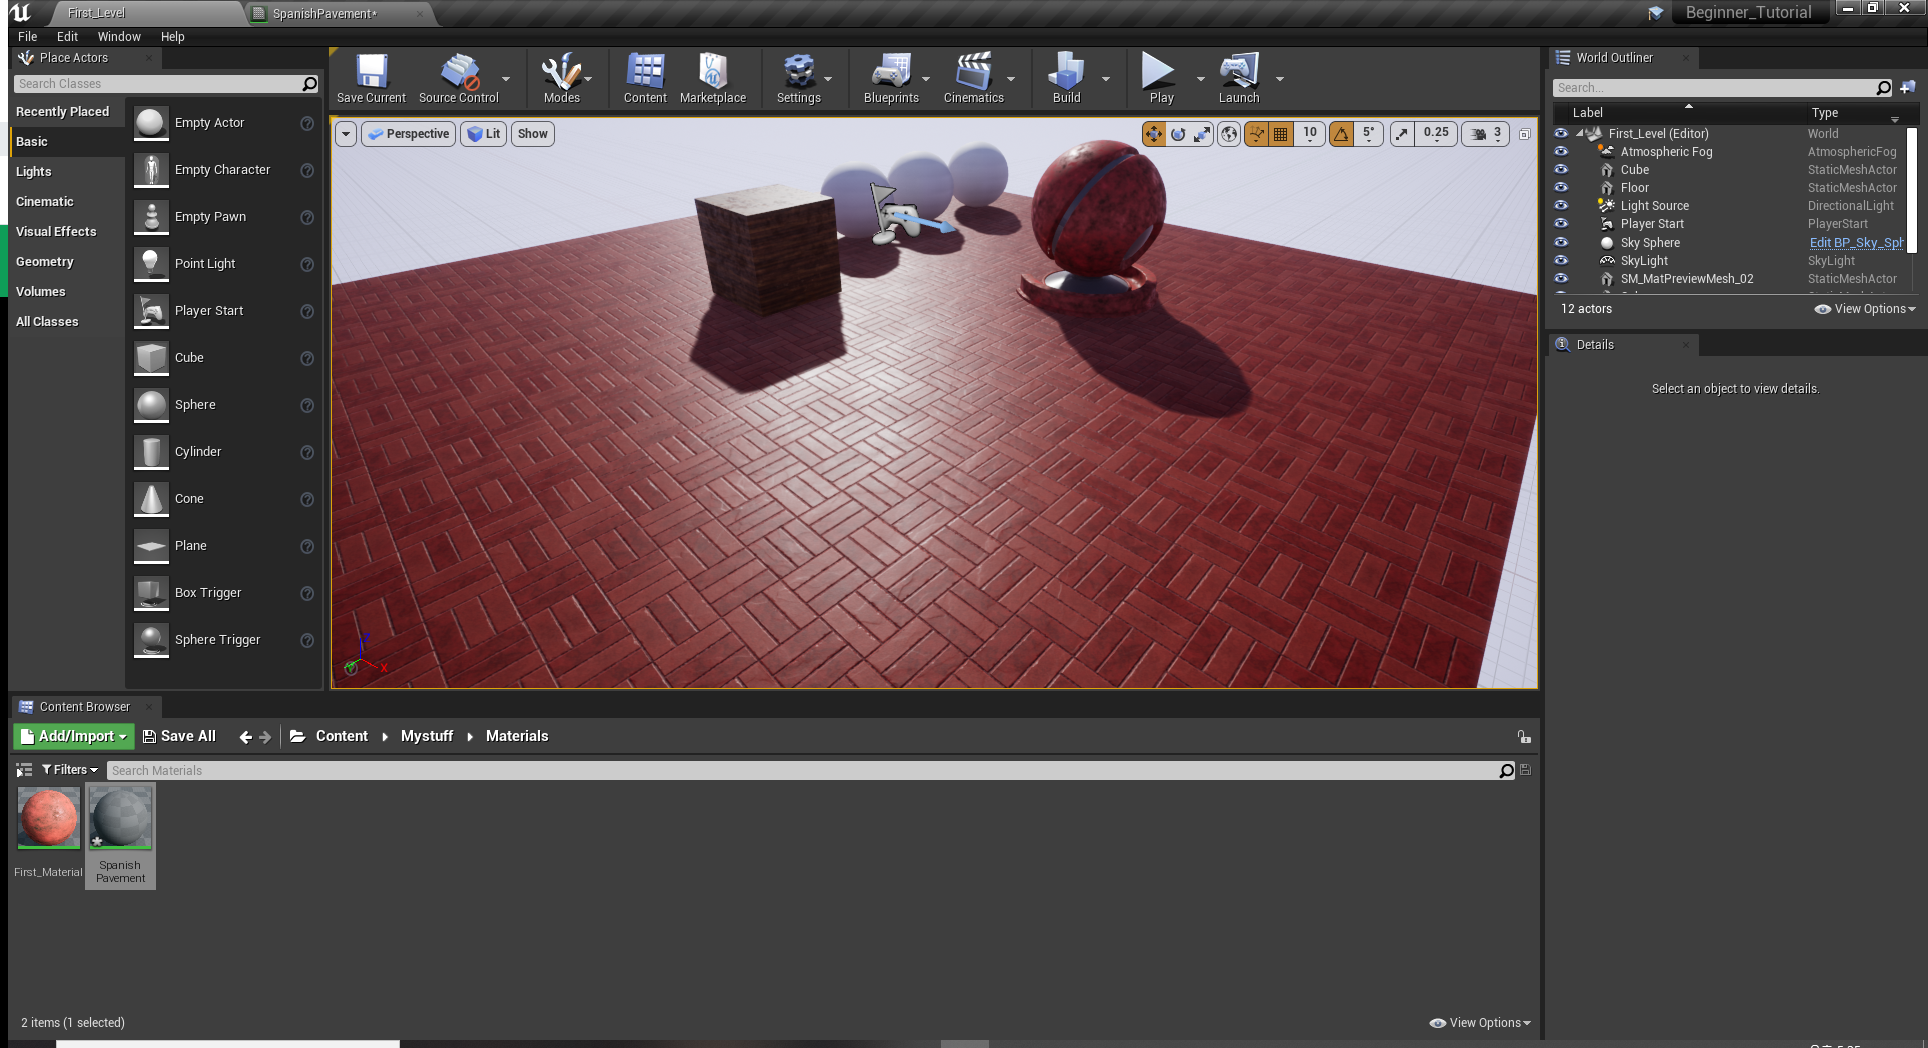
Task: Open the Content toolbar icon
Action: coord(645,78)
